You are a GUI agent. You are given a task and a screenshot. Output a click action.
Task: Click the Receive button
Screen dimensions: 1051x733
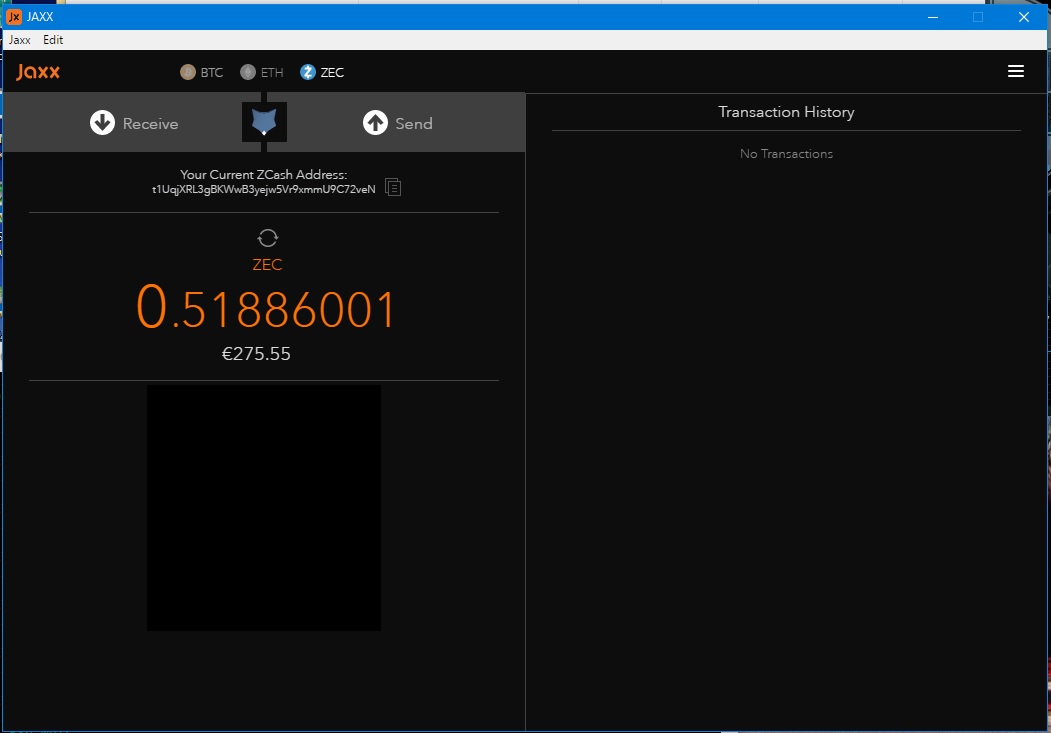pos(134,123)
